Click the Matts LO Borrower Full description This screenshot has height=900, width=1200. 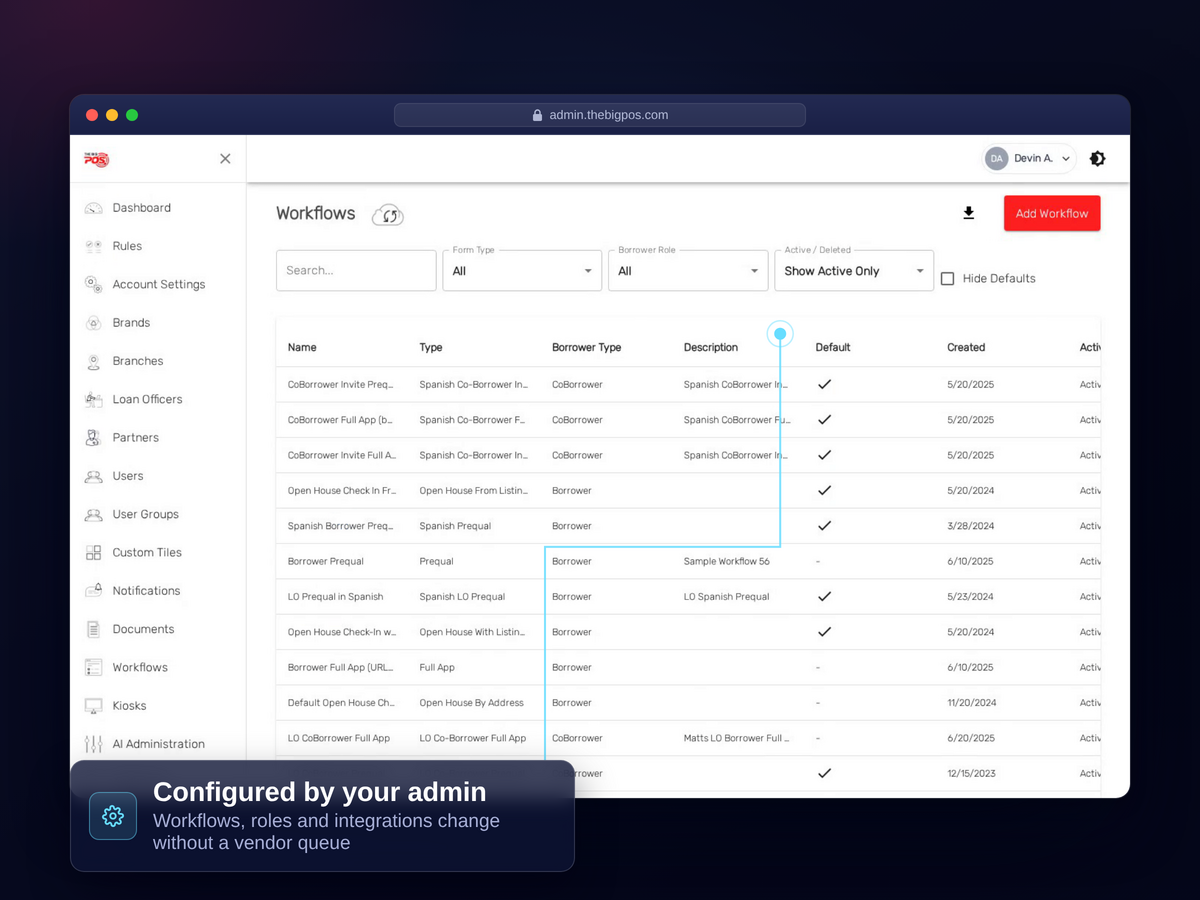pos(737,738)
